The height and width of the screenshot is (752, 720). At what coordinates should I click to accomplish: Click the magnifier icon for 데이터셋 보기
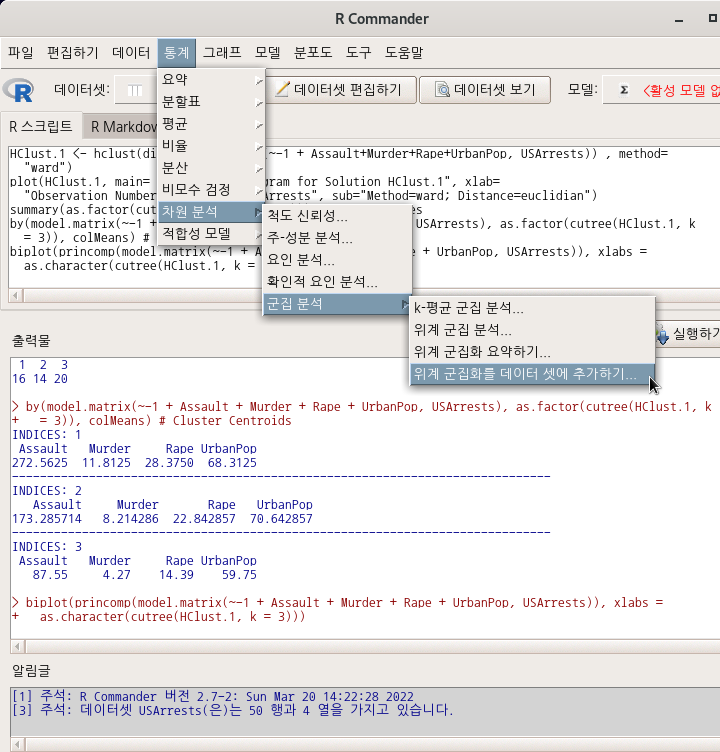(442, 89)
